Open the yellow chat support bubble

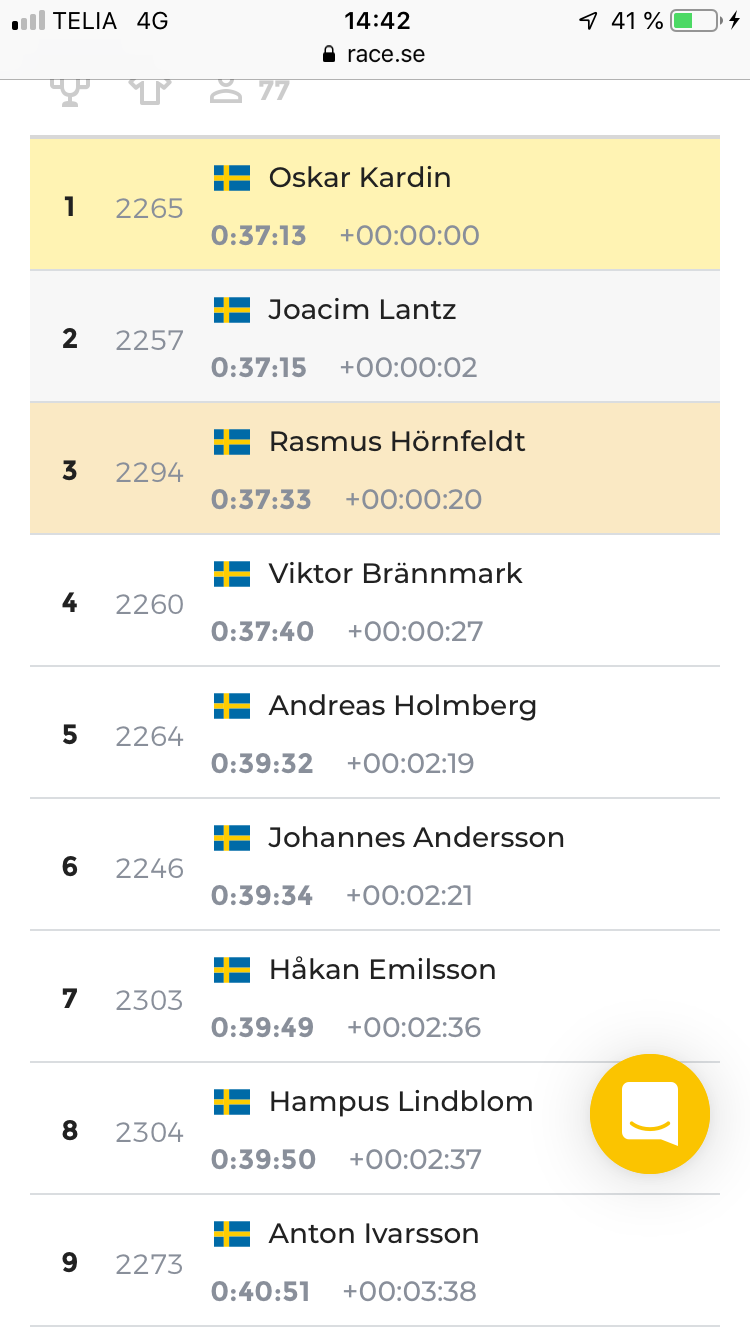tap(650, 1113)
